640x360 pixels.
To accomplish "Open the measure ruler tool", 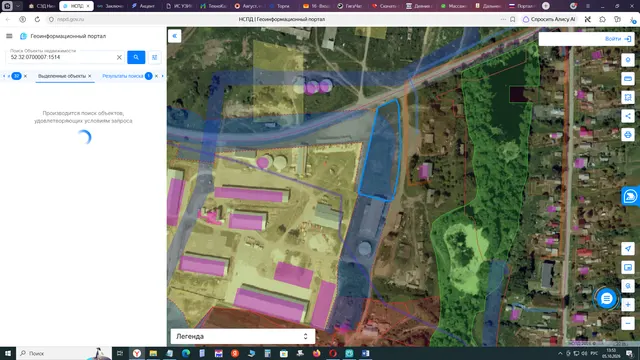I will [x=628, y=78].
